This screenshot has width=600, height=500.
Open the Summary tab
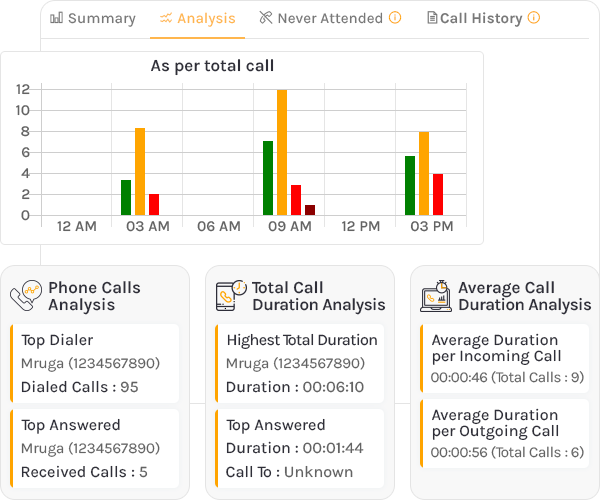(x=93, y=18)
